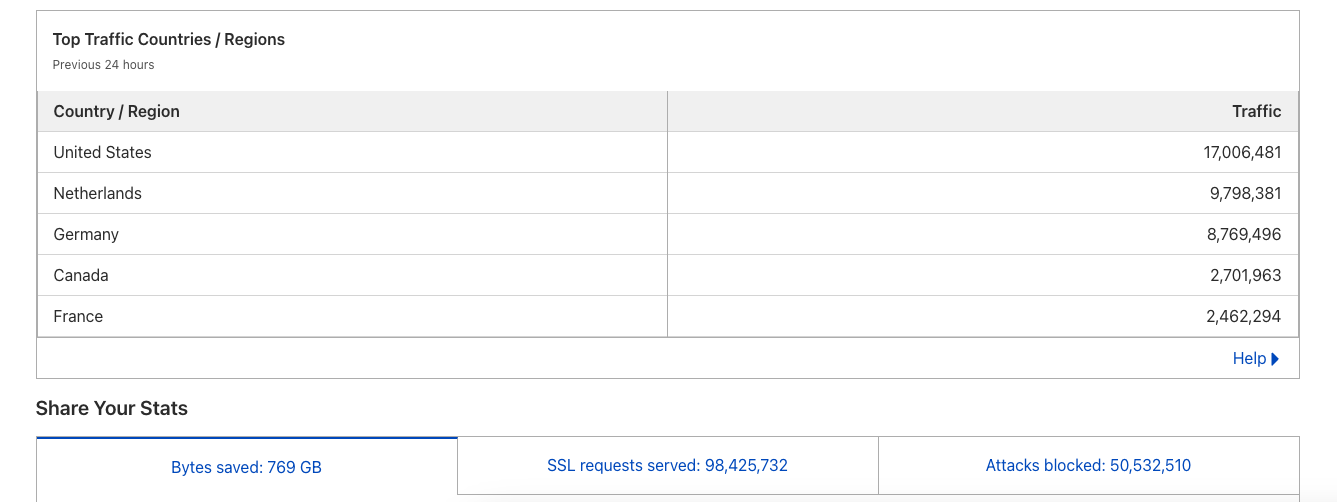Select the France row
The width and height of the screenshot is (1337, 502).
668,316
